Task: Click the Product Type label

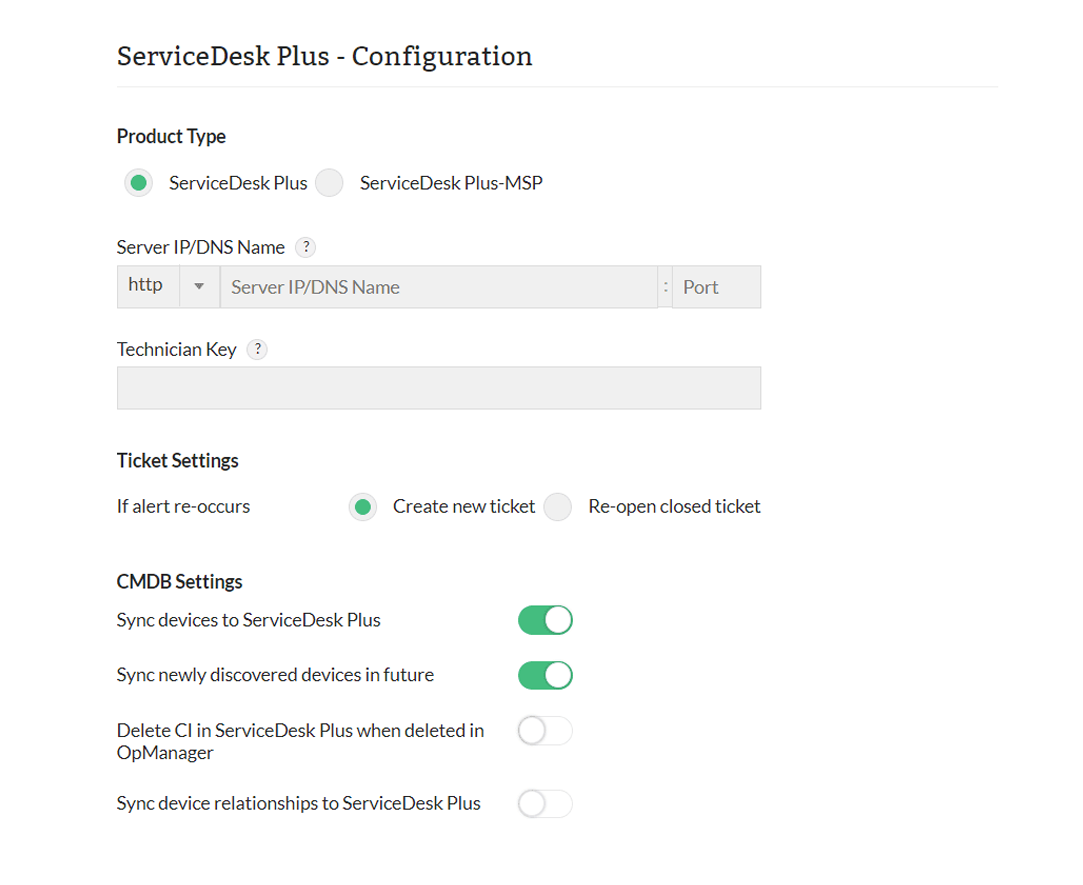Action: 171,137
